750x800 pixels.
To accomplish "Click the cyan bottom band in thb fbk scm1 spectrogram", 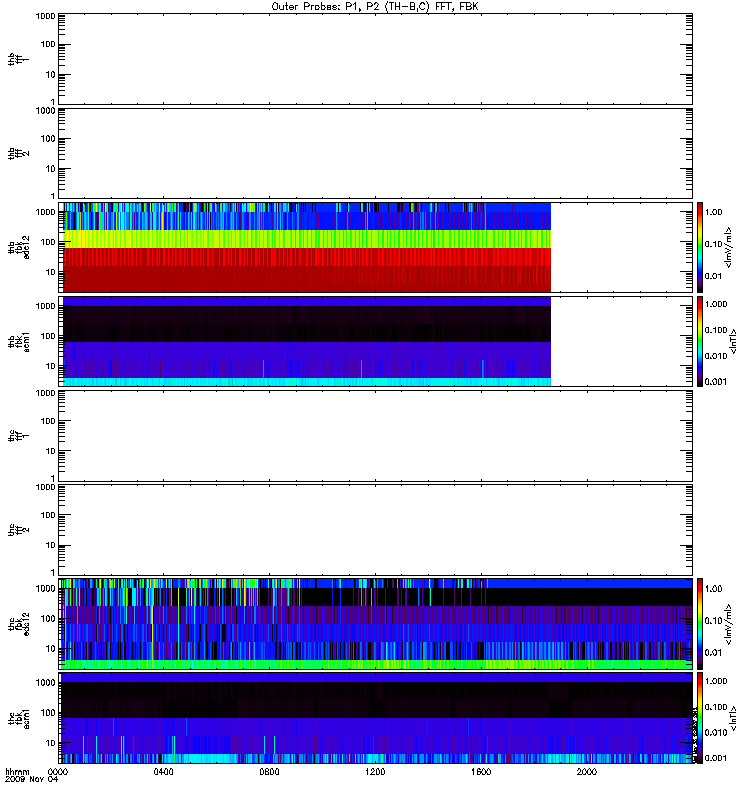I will pos(307,382).
